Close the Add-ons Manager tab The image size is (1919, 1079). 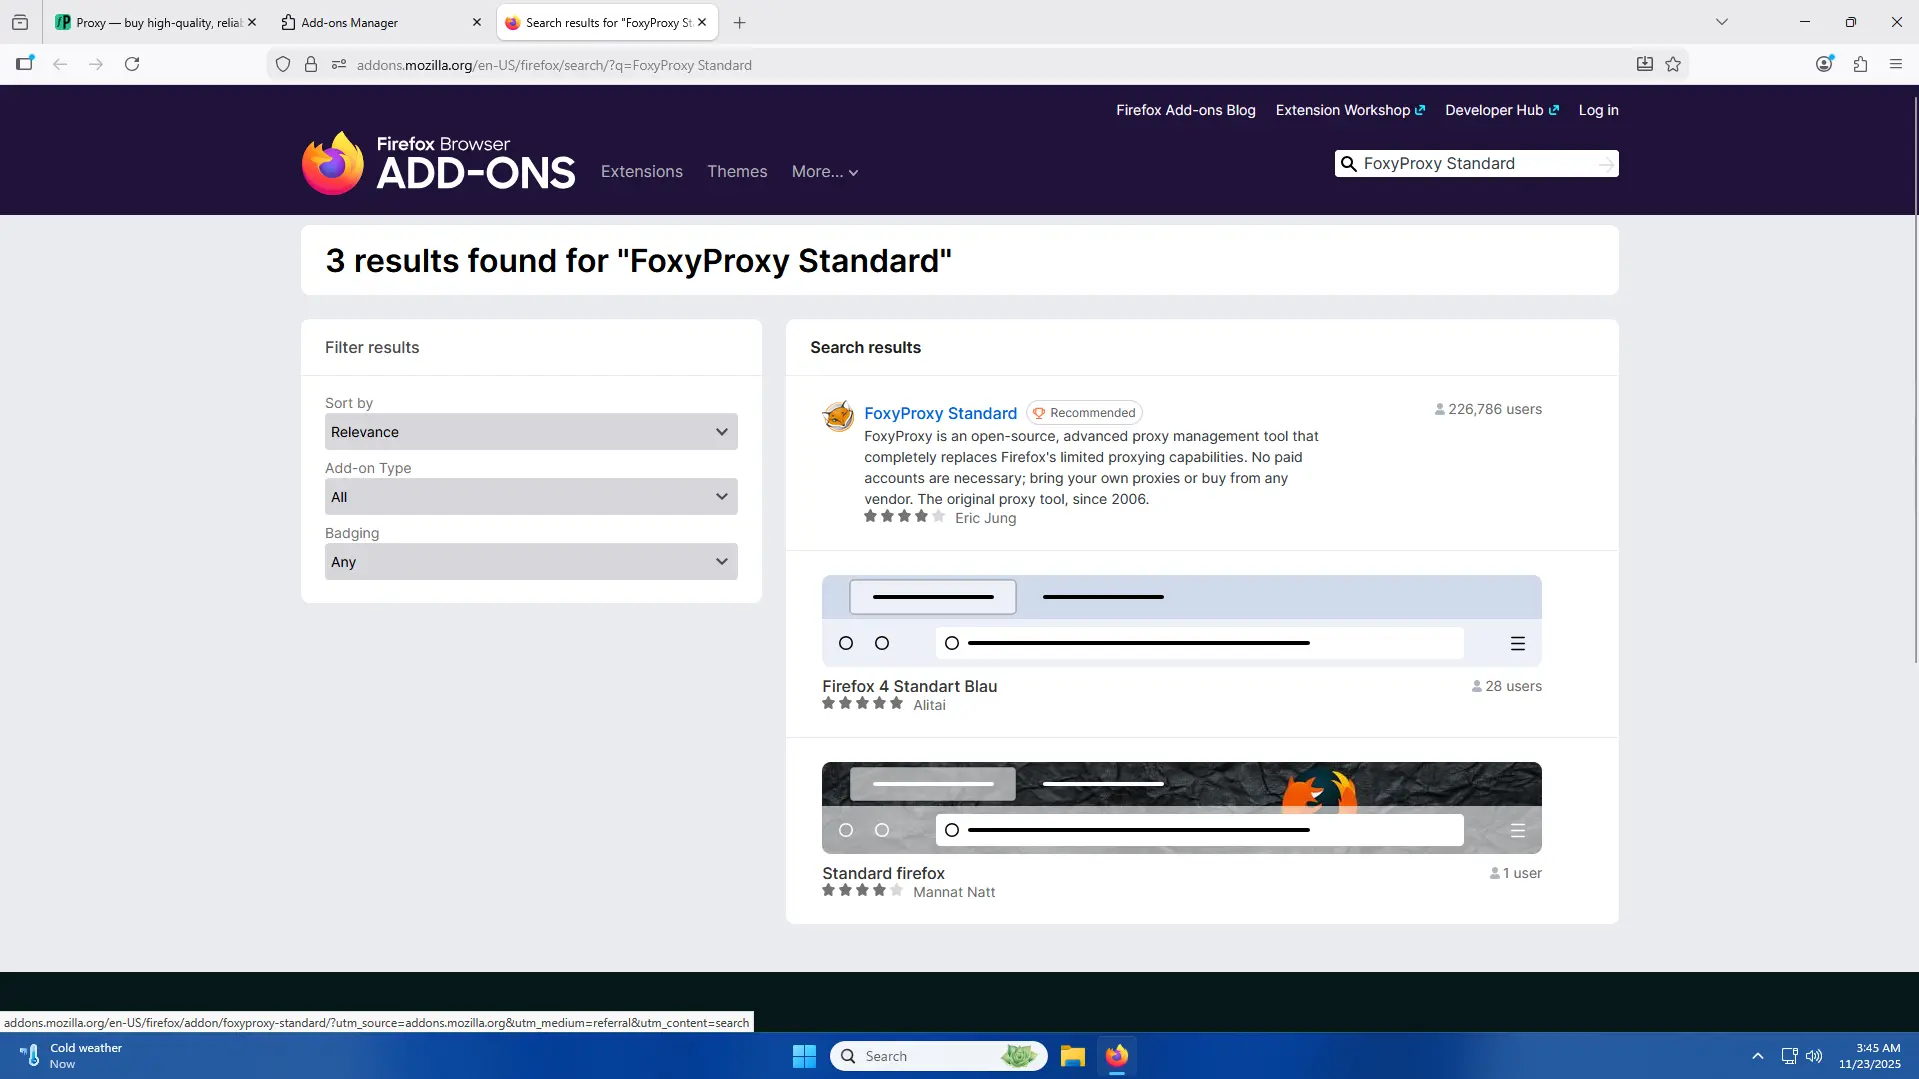pyautogui.click(x=477, y=22)
